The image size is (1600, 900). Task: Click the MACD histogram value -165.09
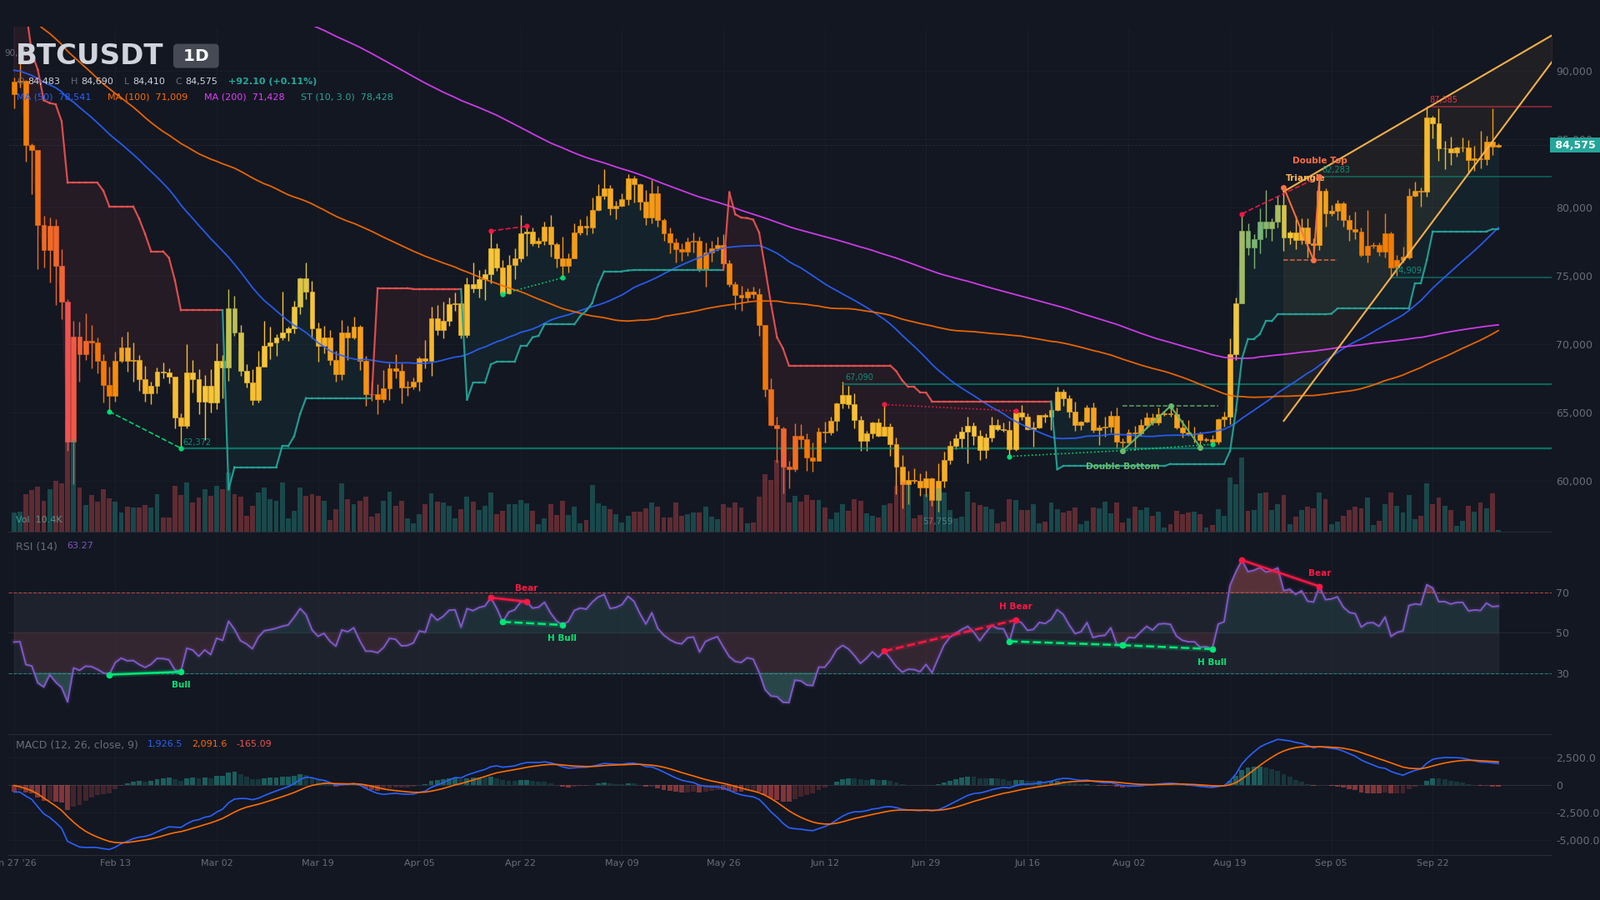coord(254,744)
